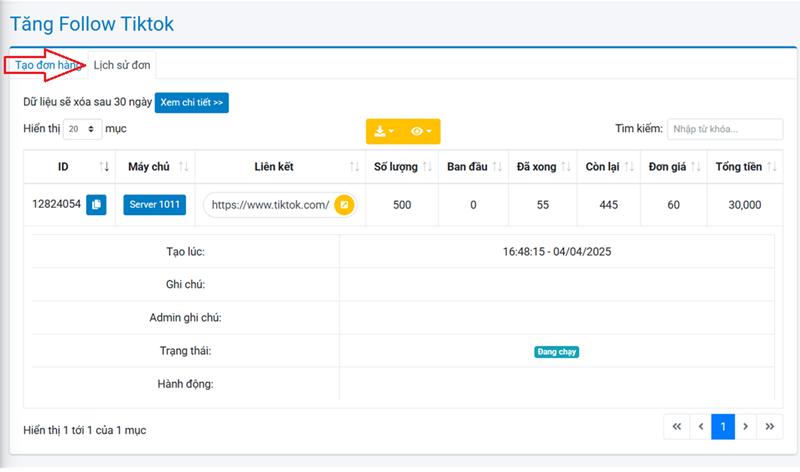This screenshot has width=800, height=472.
Task: Go to last page of results
Action: [x=770, y=427]
